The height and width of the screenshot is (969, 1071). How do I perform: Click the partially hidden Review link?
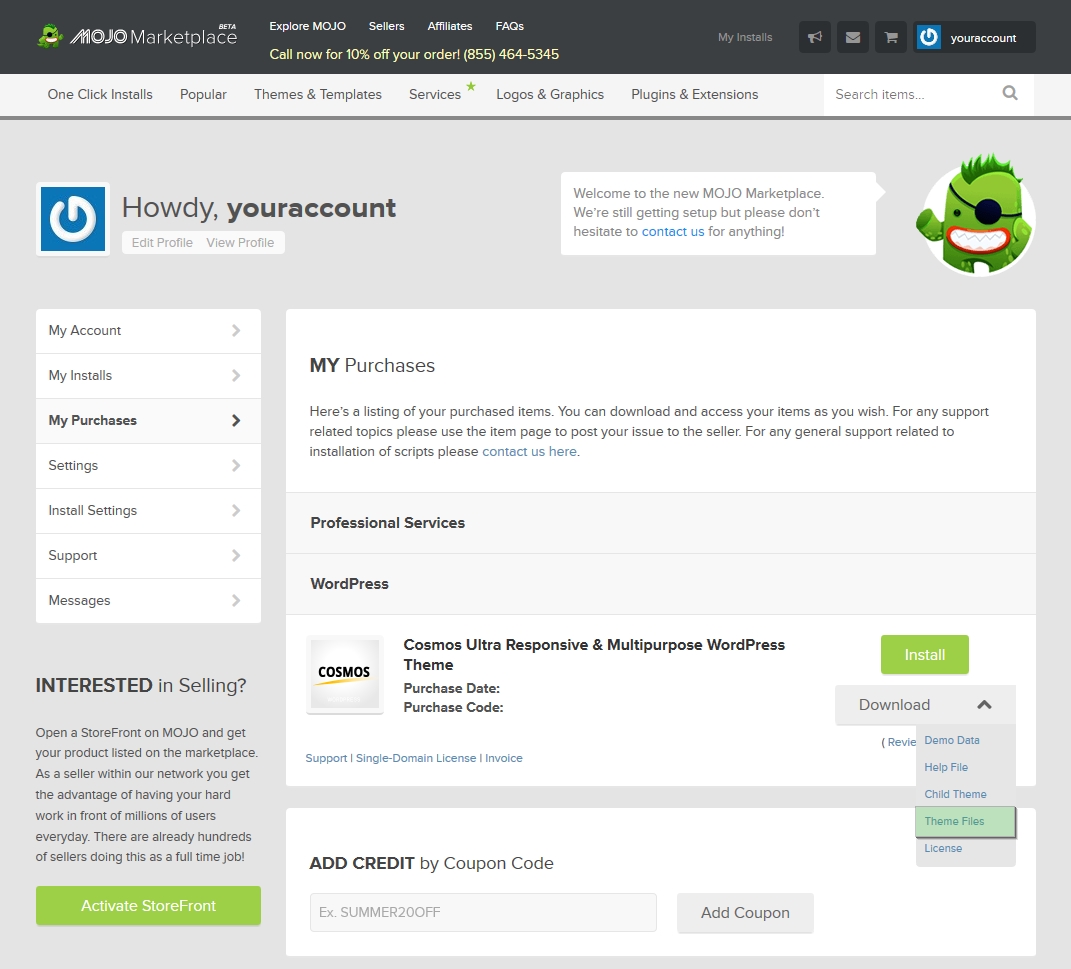[900, 742]
